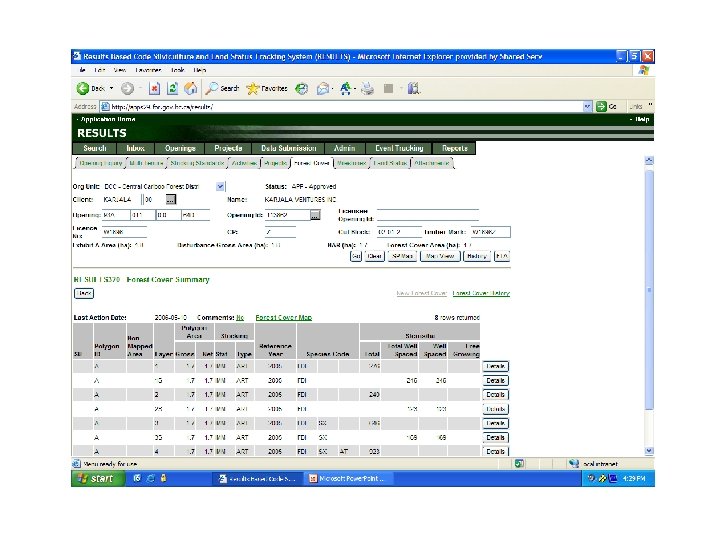This screenshot has width=720, height=540.
Task: Expand the Org Unit dropdown
Action: click(221, 186)
